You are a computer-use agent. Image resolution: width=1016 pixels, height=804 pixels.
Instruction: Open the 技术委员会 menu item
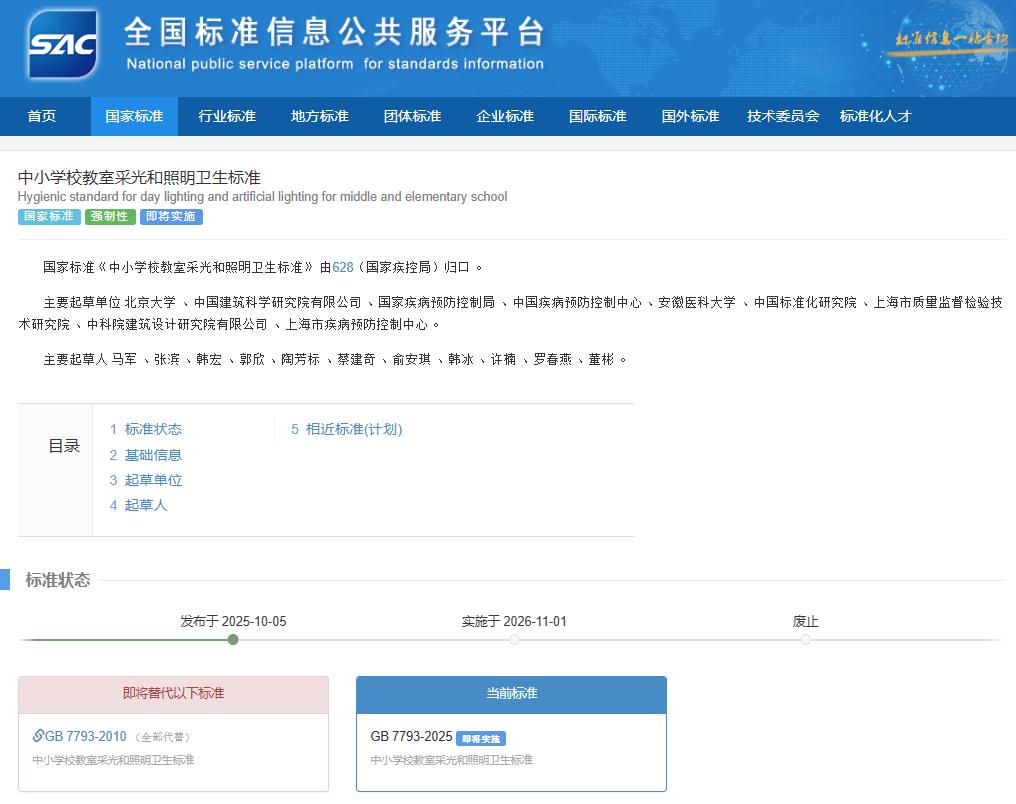(783, 116)
